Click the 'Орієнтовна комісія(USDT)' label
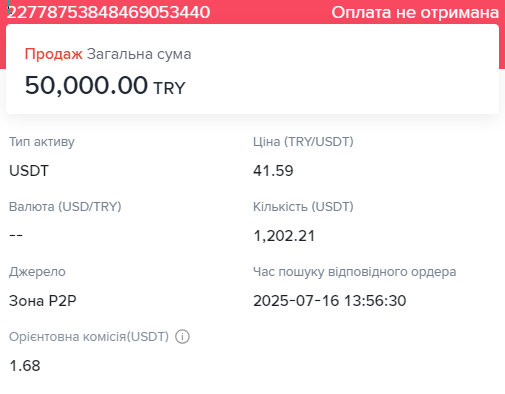 point(89,337)
